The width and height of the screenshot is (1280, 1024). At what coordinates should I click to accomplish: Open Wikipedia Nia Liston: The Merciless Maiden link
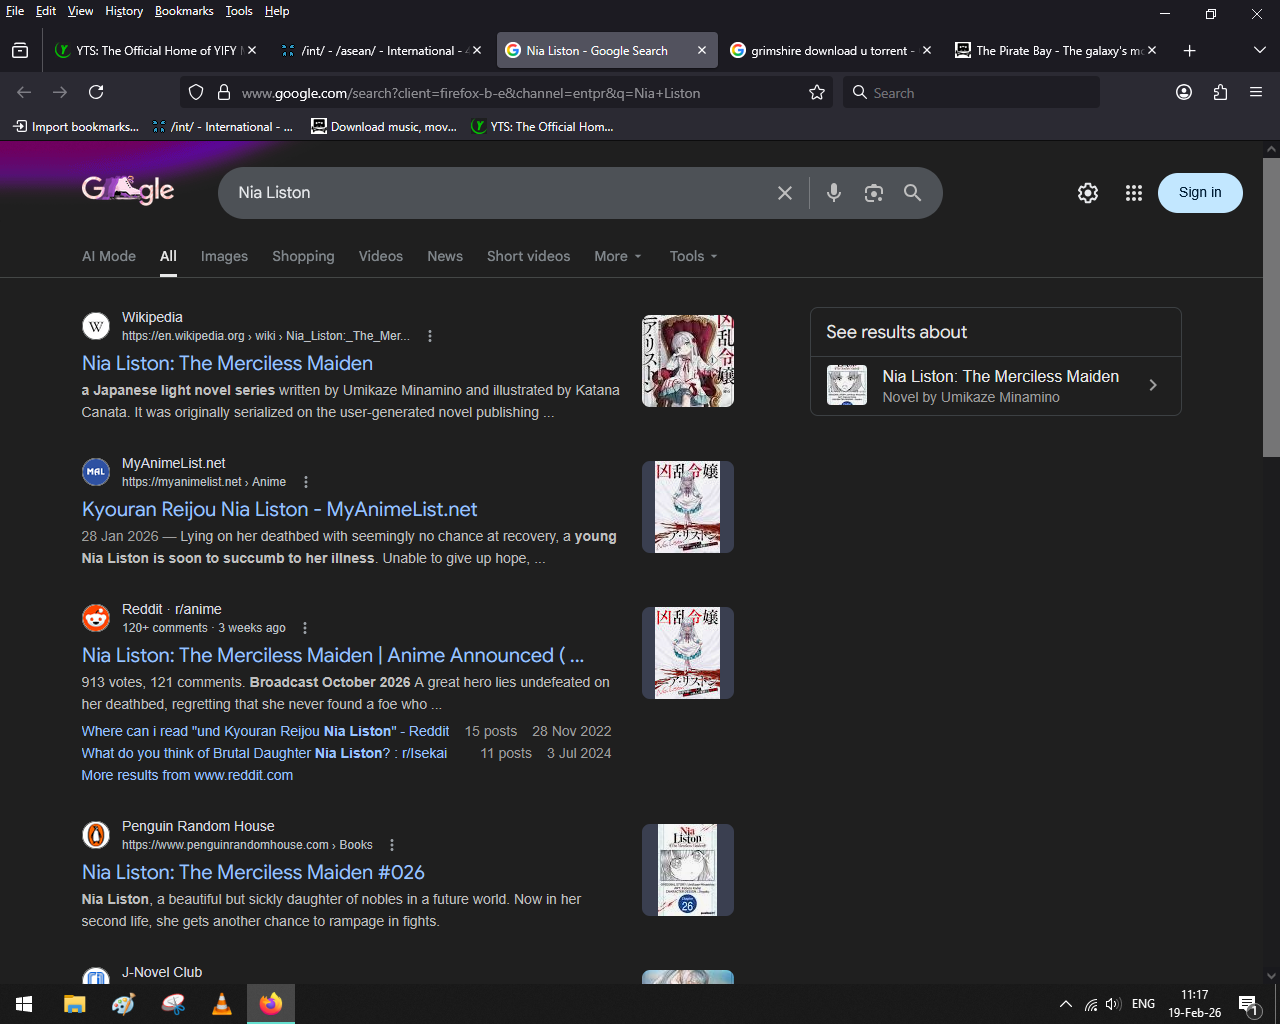227,363
